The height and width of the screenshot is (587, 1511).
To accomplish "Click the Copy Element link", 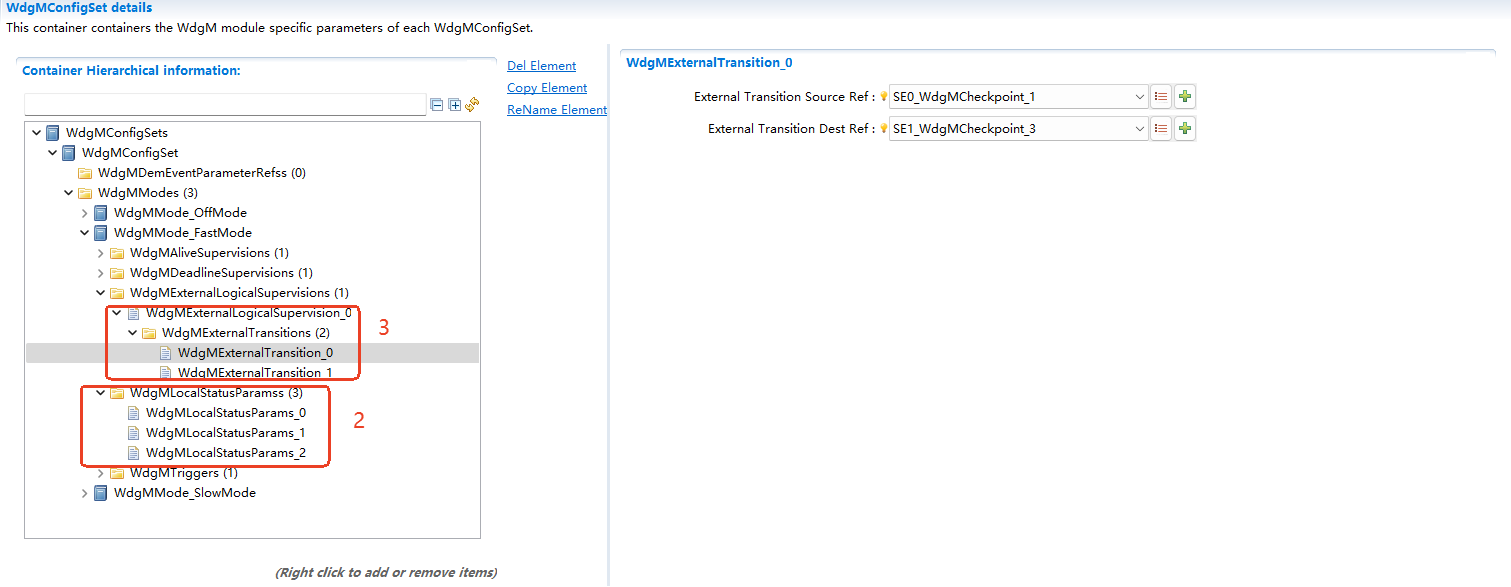I will (546, 87).
